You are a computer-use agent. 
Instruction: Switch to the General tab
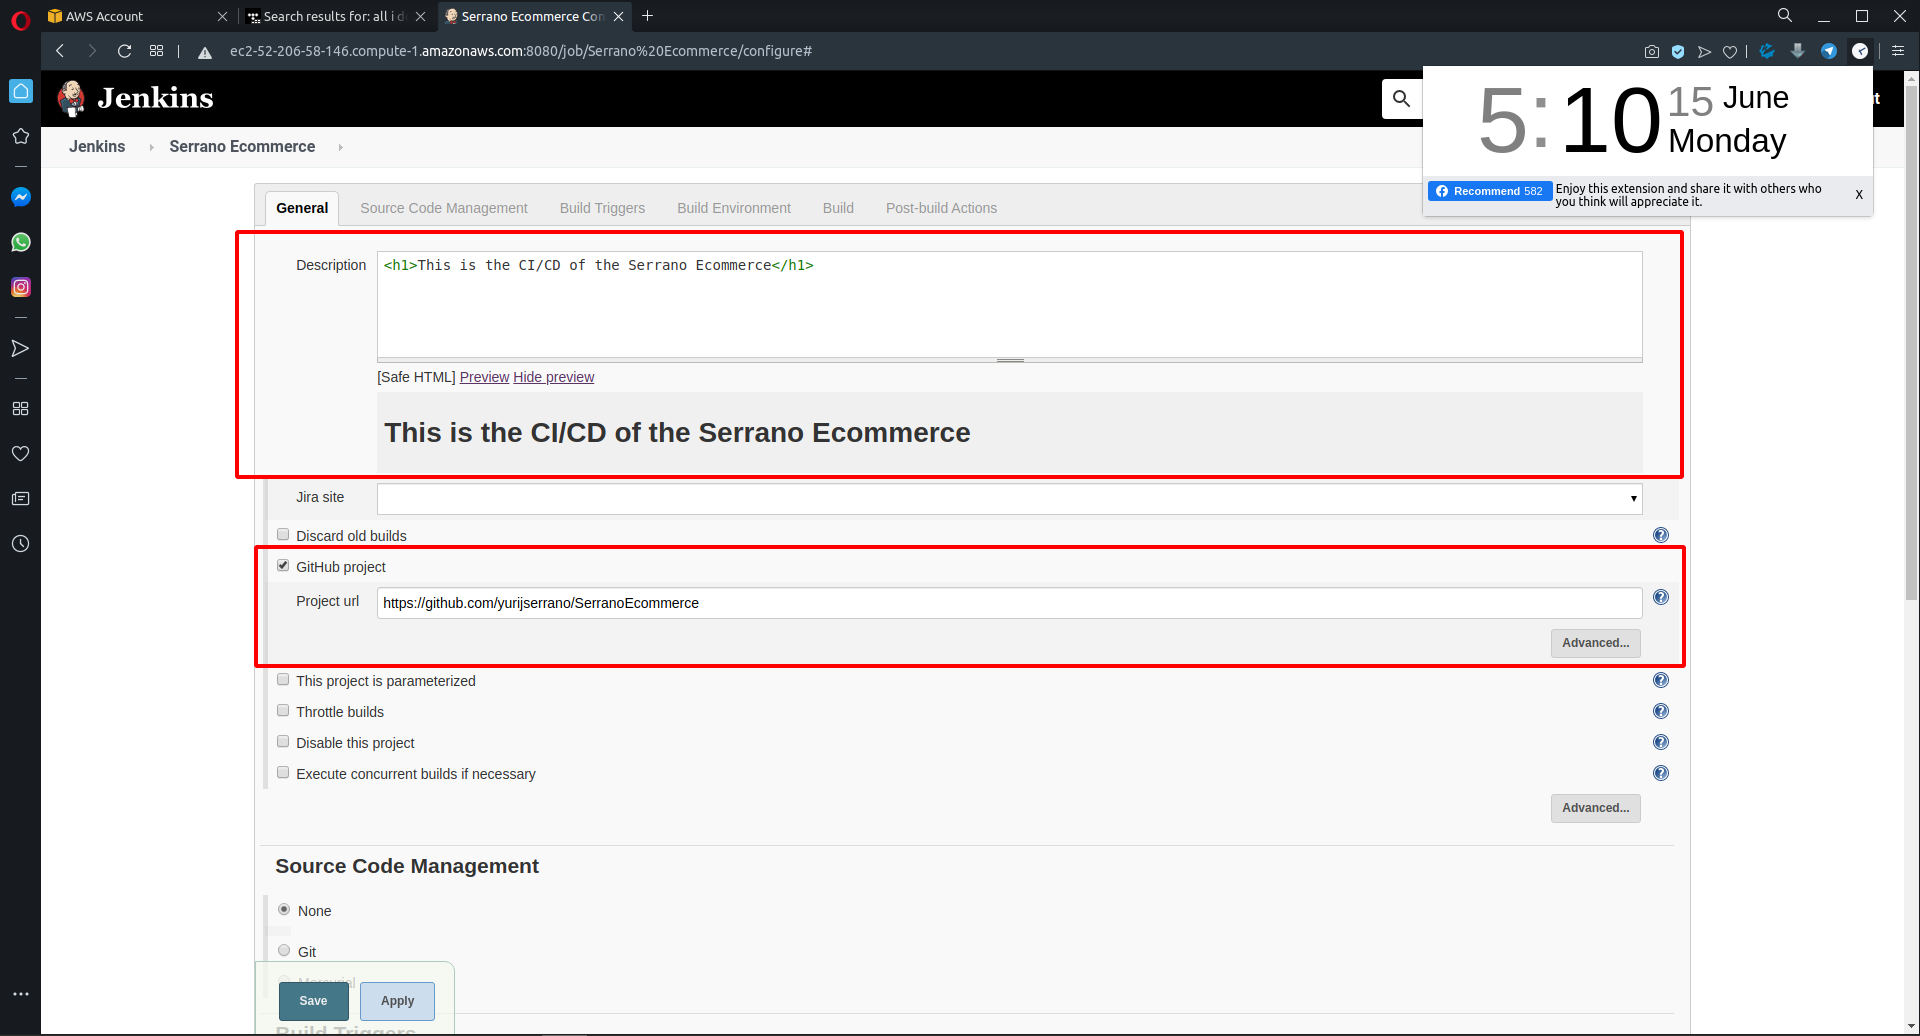tap(302, 208)
